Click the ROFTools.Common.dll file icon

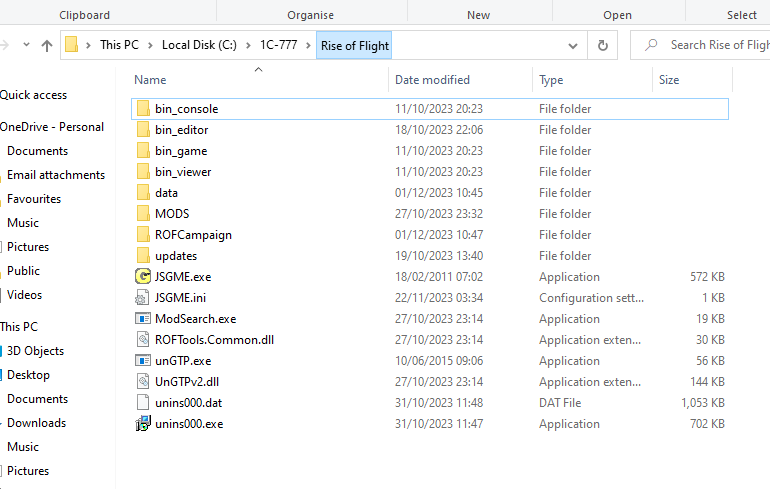click(142, 340)
